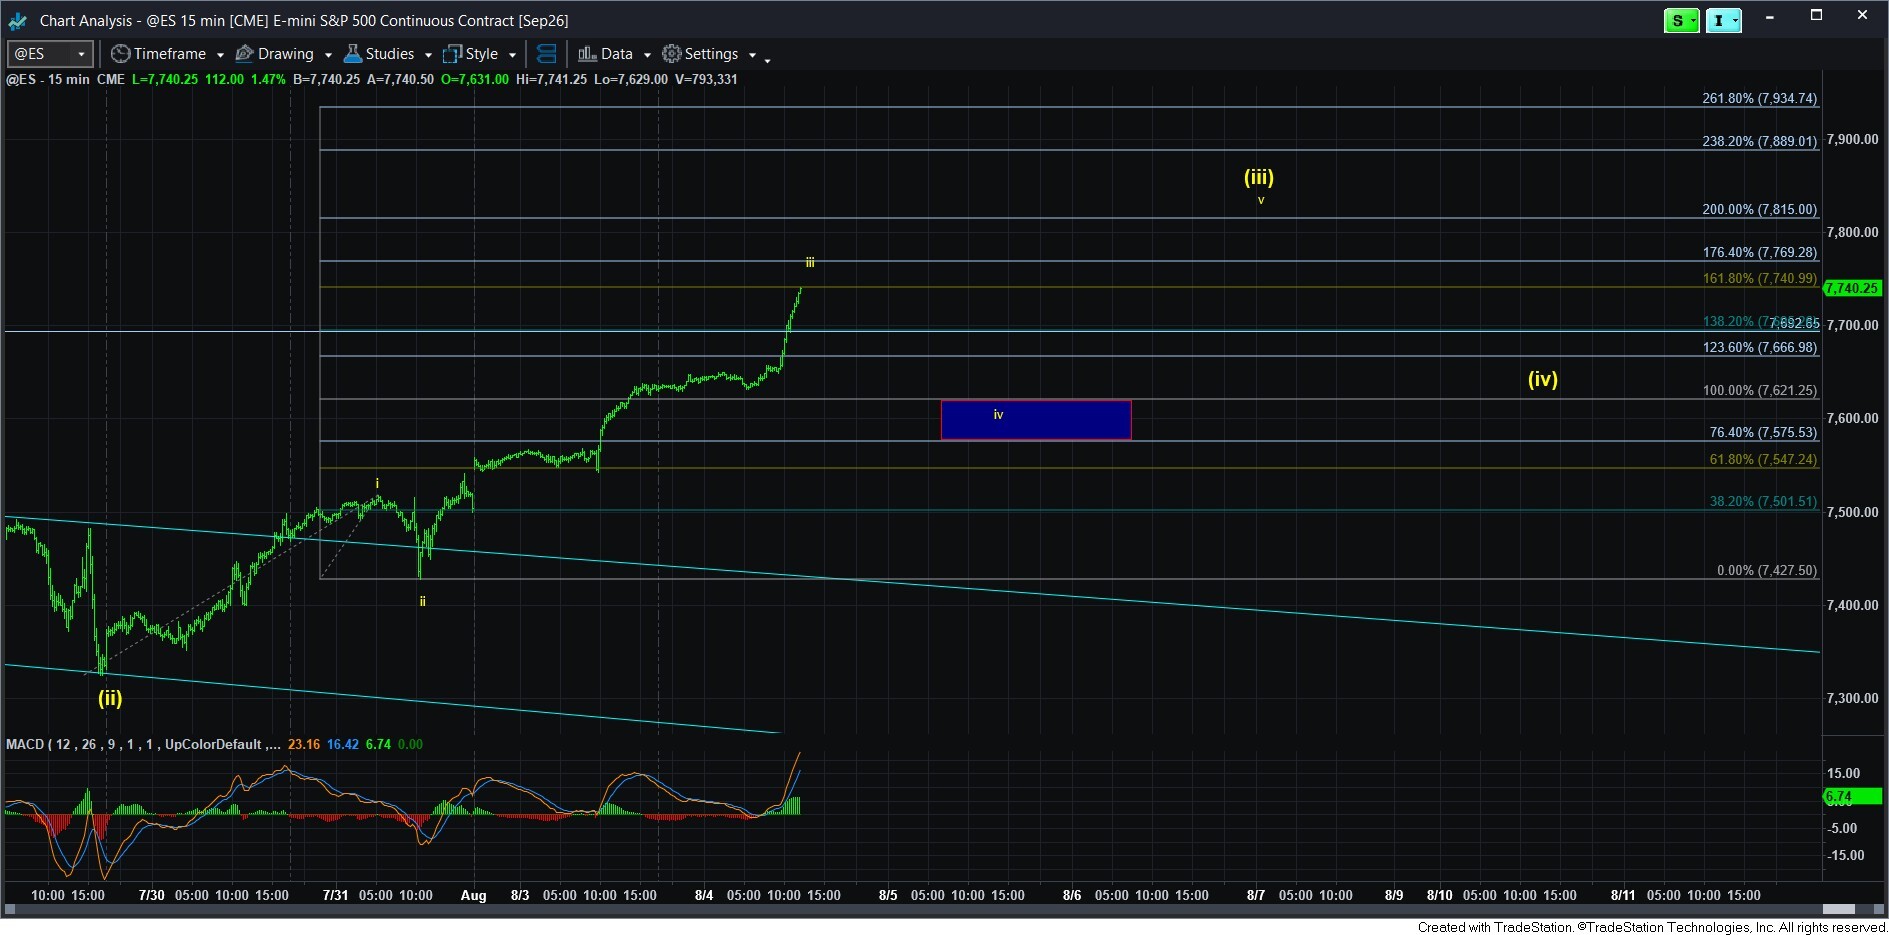Expand the Style dropdown arrow

(512, 55)
